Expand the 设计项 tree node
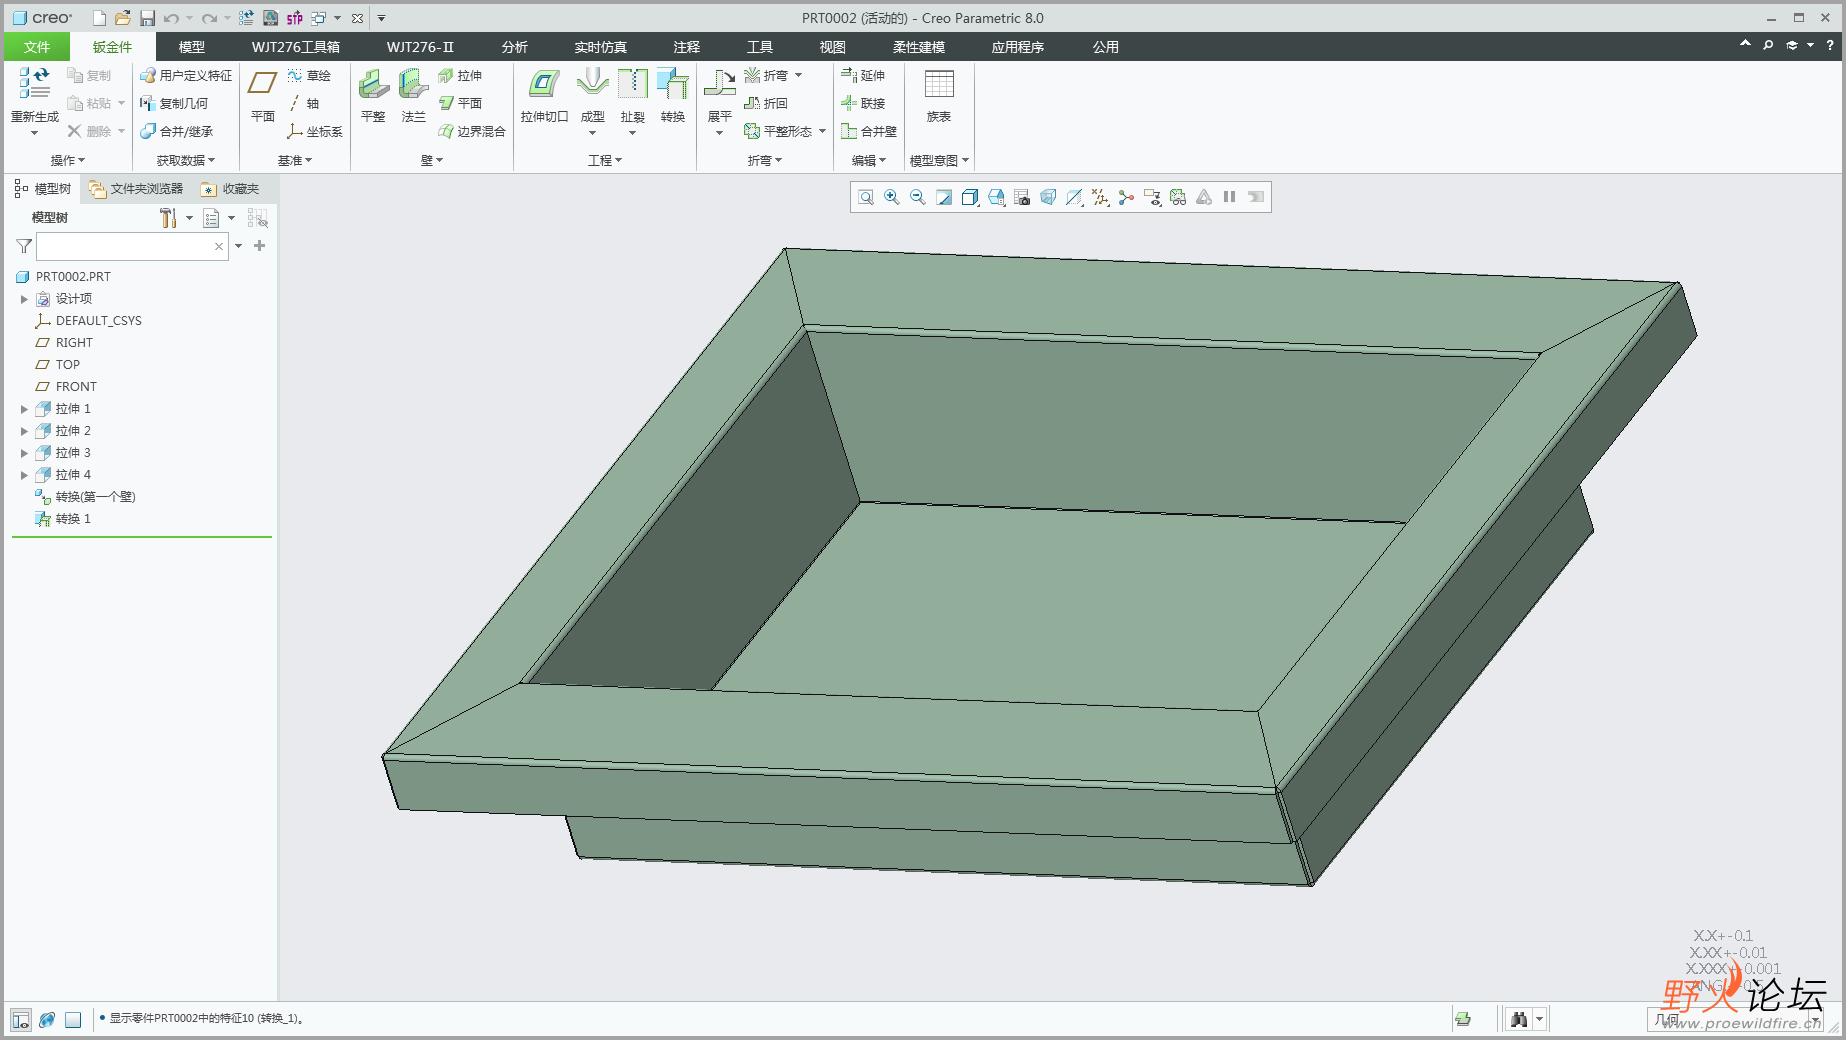Image resolution: width=1846 pixels, height=1040 pixels. 24,299
